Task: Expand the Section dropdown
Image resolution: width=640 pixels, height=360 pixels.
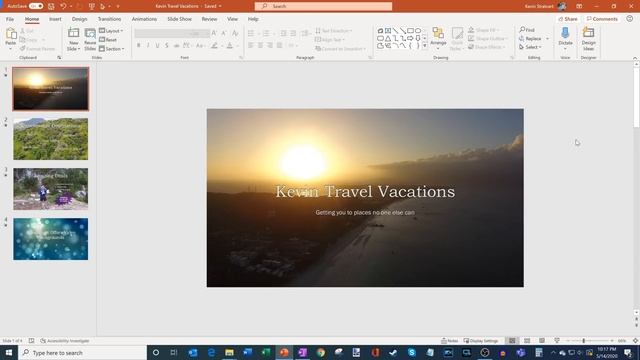Action: [x=112, y=49]
